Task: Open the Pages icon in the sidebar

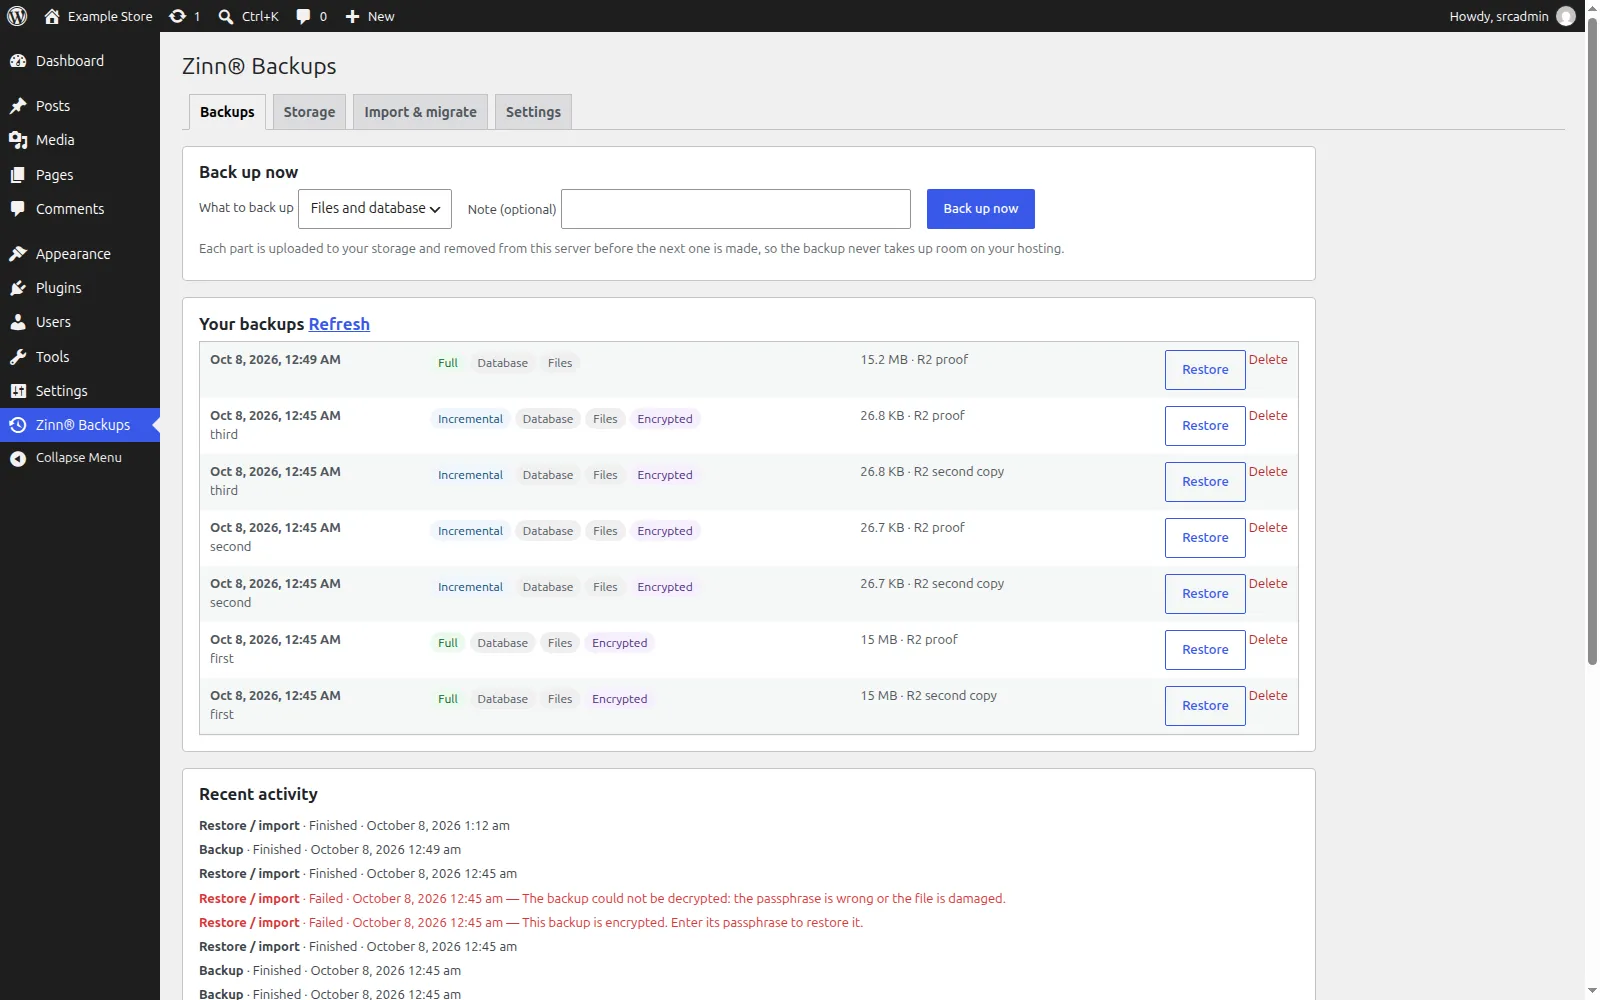Action: (18, 175)
